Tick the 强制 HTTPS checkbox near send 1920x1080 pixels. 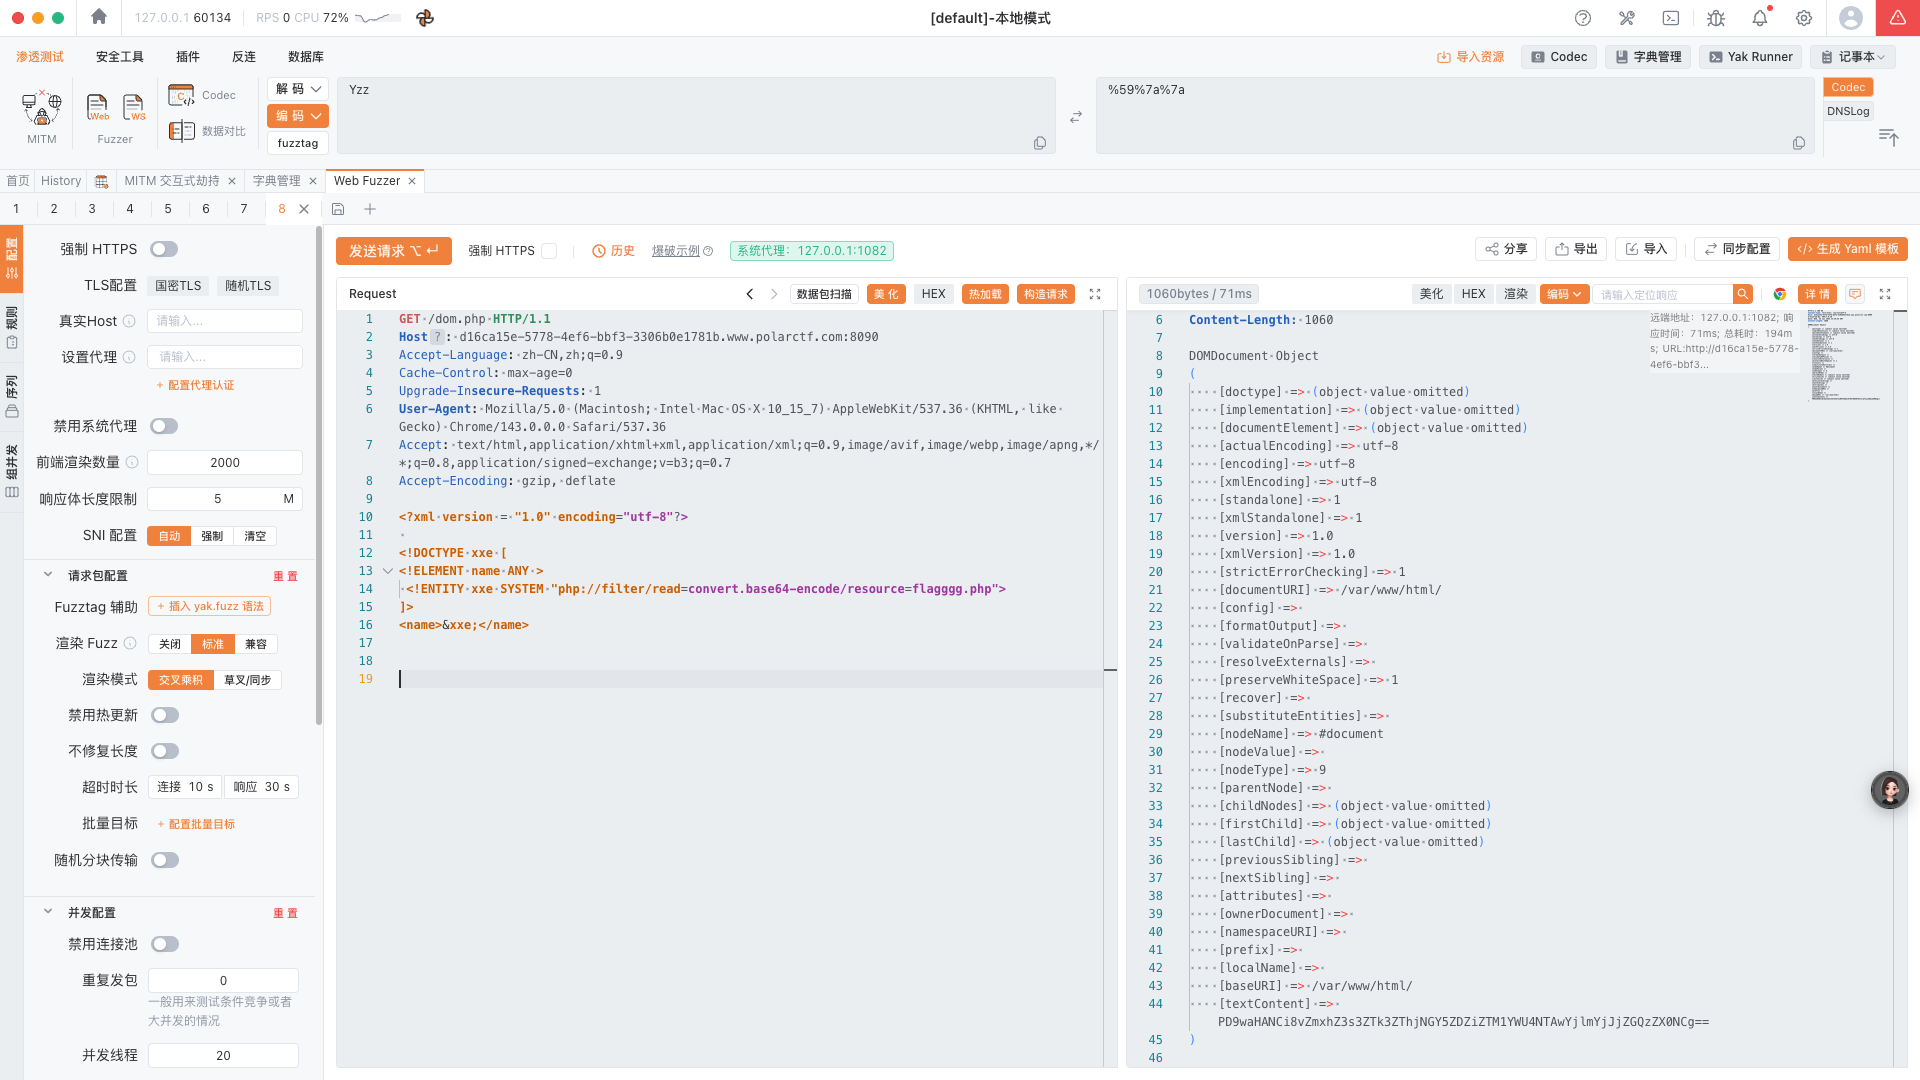(x=549, y=251)
